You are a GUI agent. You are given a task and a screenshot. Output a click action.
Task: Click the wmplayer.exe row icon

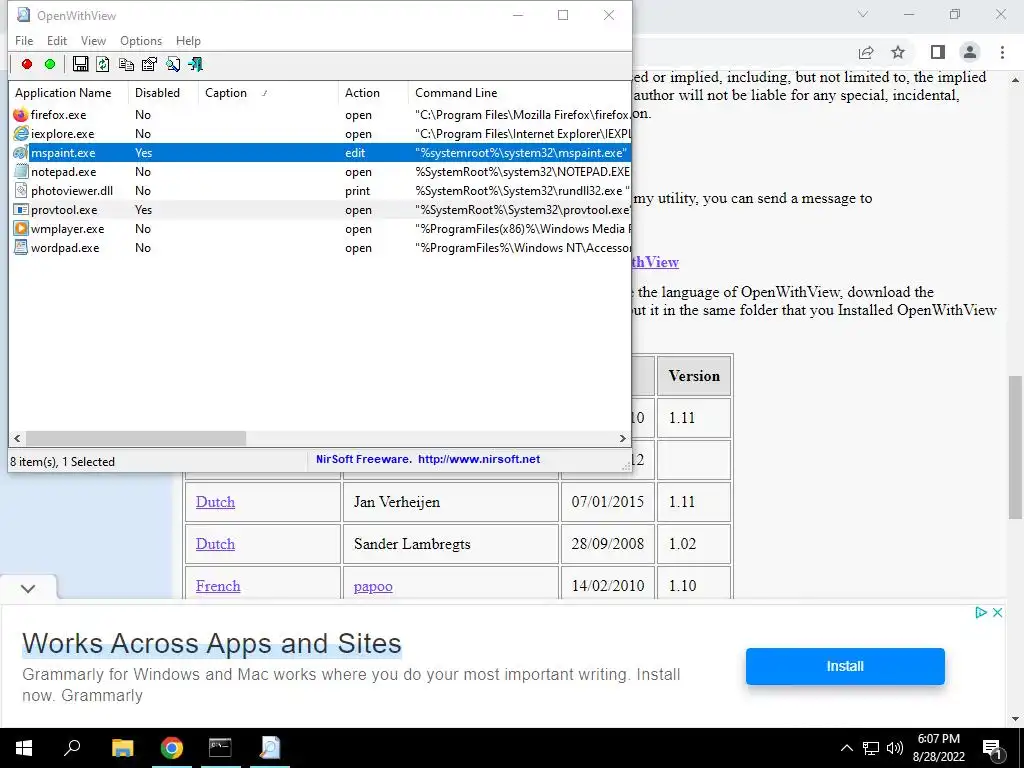[21, 229]
